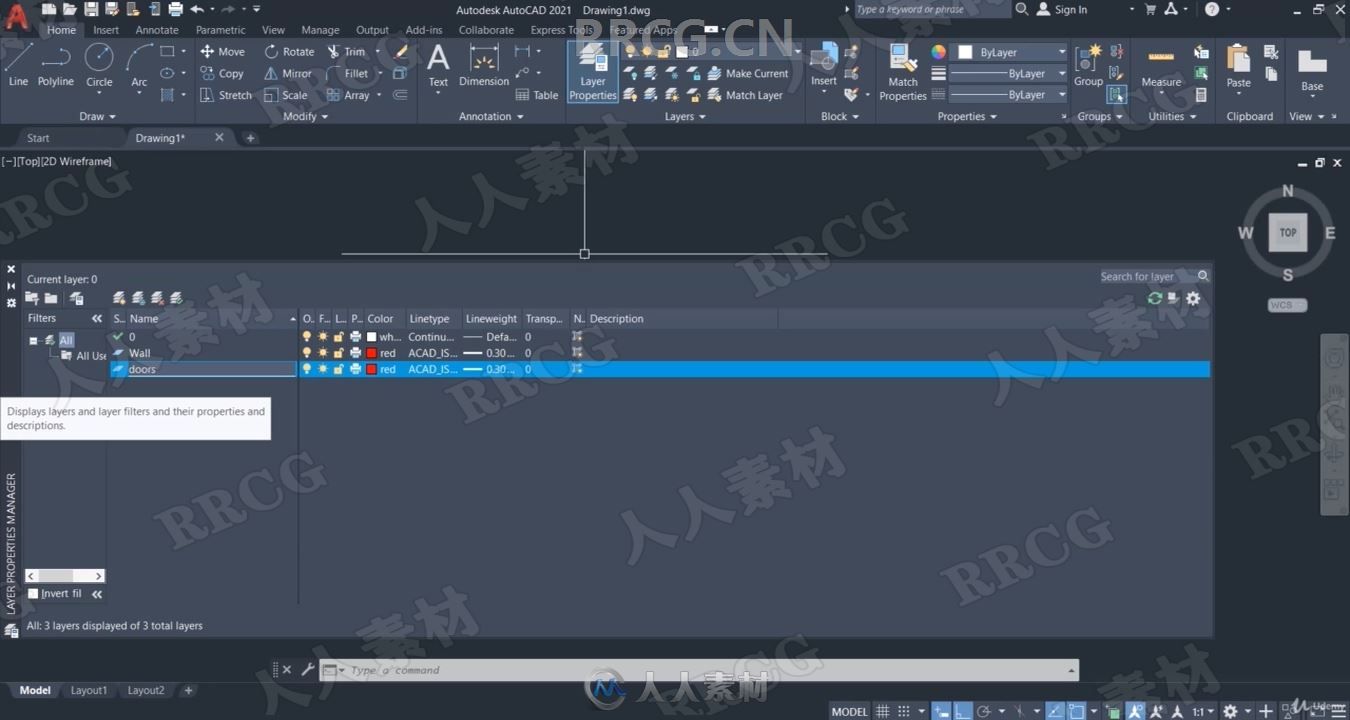Select the Line tool
The width and height of the screenshot is (1350, 720).
tap(18, 65)
